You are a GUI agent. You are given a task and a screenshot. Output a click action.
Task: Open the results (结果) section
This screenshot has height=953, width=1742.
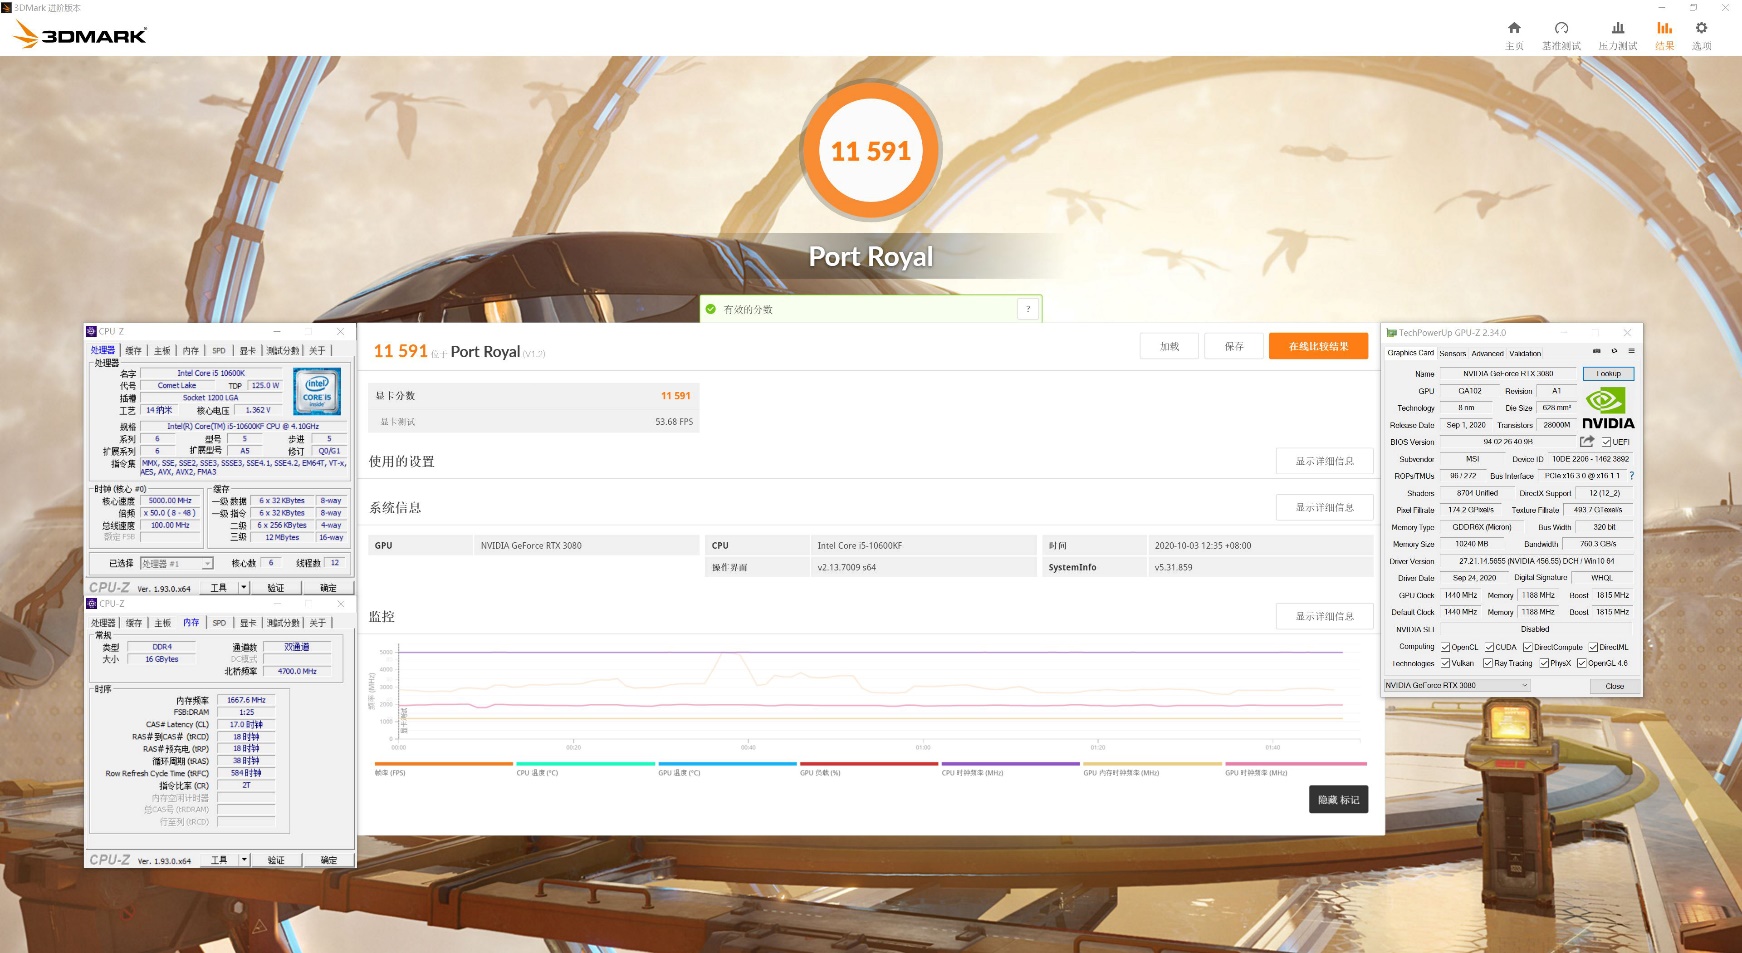(1664, 35)
